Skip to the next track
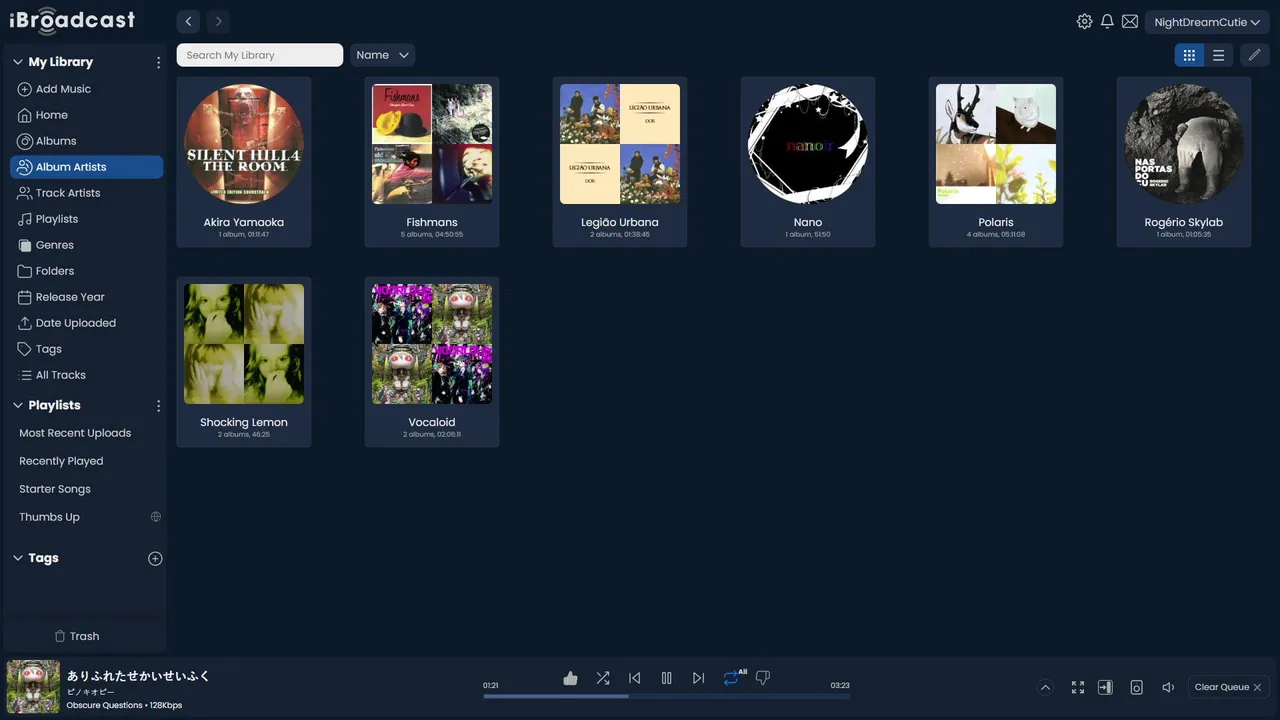This screenshot has height=720, width=1280. (699, 678)
